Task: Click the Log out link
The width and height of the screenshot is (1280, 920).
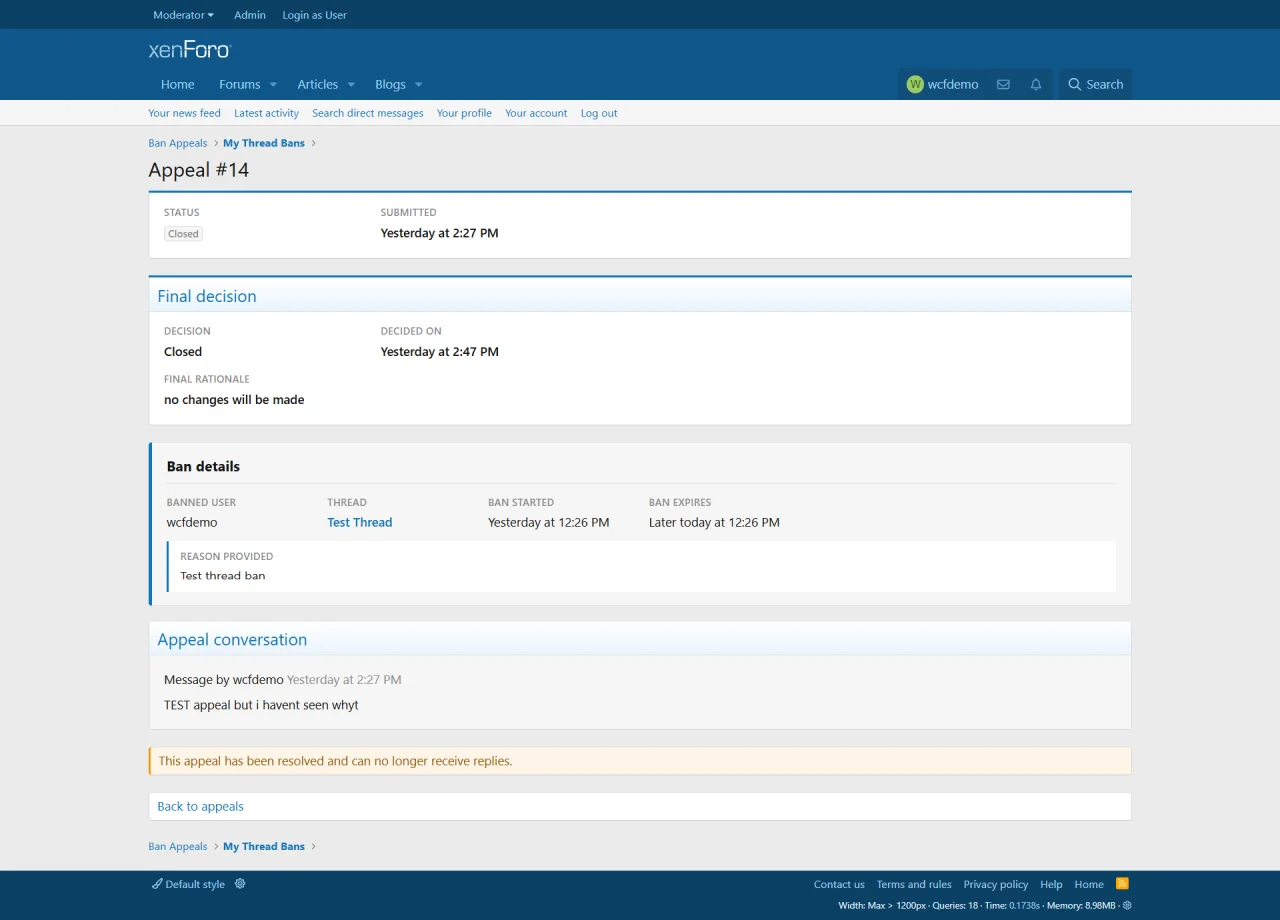Action: click(x=599, y=113)
